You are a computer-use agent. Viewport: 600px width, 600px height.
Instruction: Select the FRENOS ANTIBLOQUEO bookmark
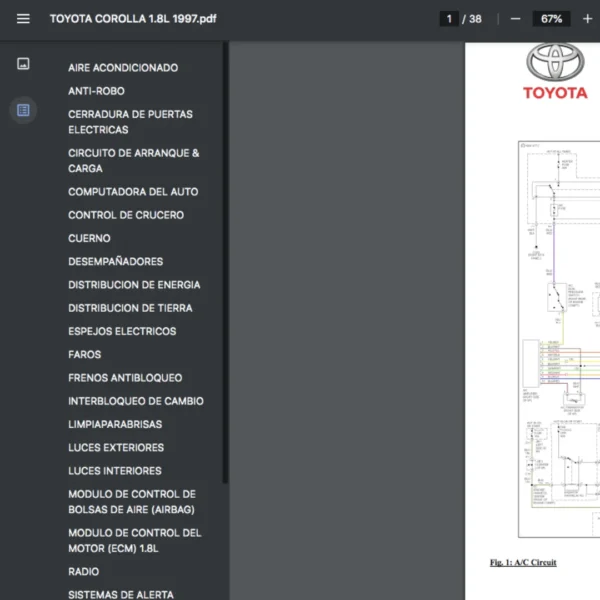point(125,378)
